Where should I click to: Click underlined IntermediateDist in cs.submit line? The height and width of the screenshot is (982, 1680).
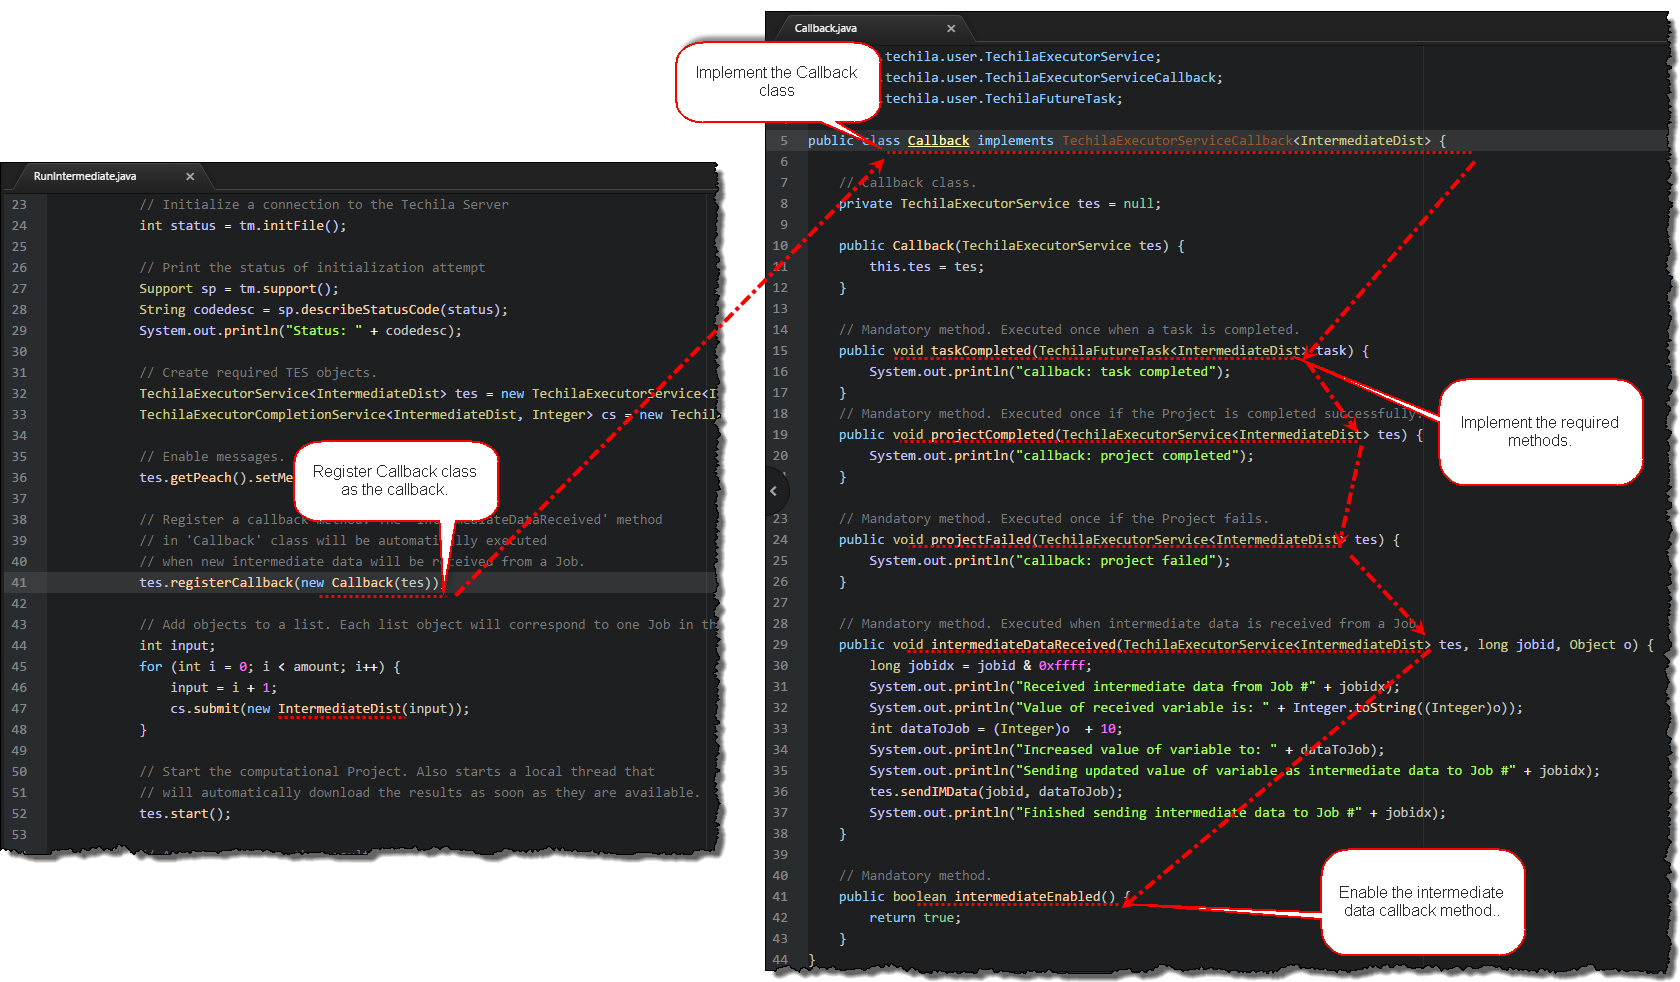(x=339, y=709)
